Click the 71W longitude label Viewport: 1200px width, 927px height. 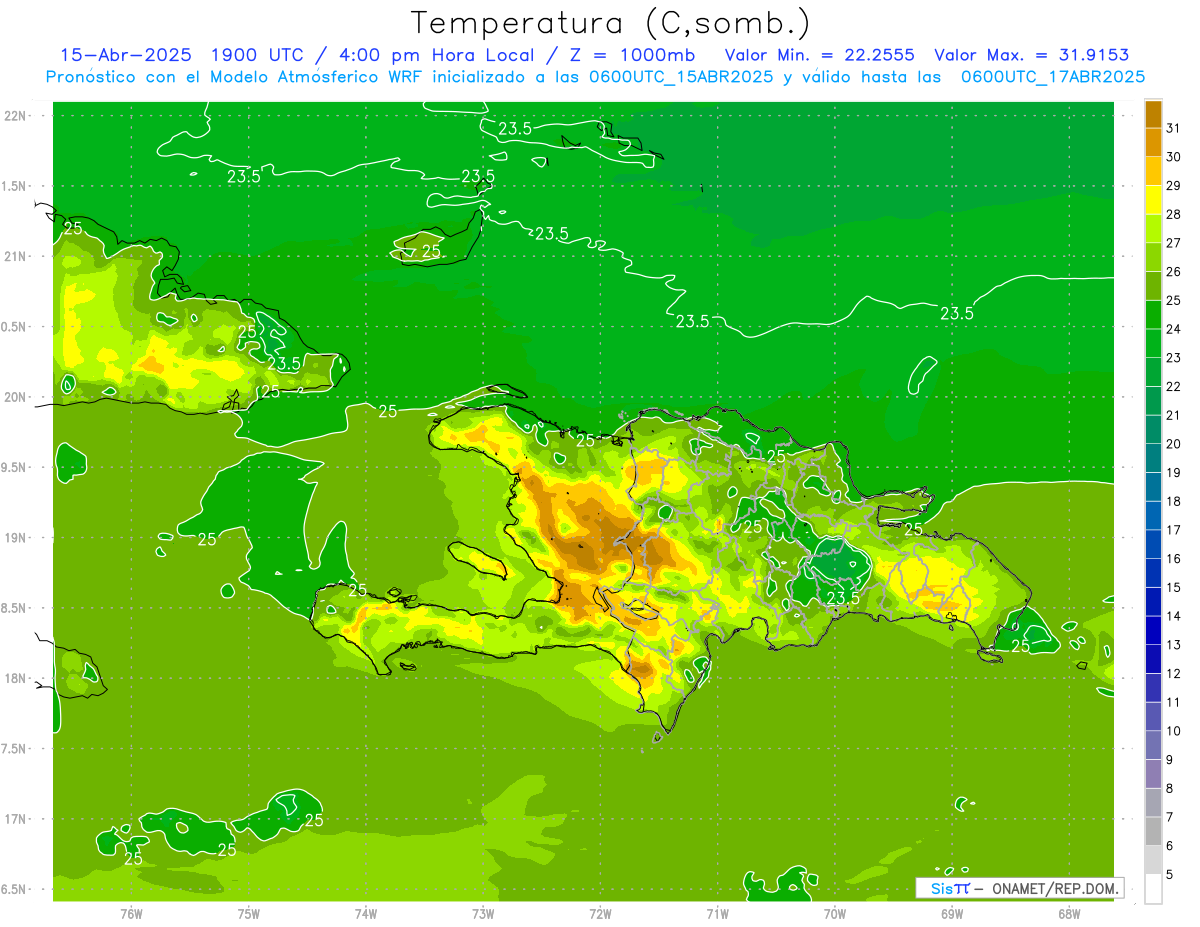[717, 914]
